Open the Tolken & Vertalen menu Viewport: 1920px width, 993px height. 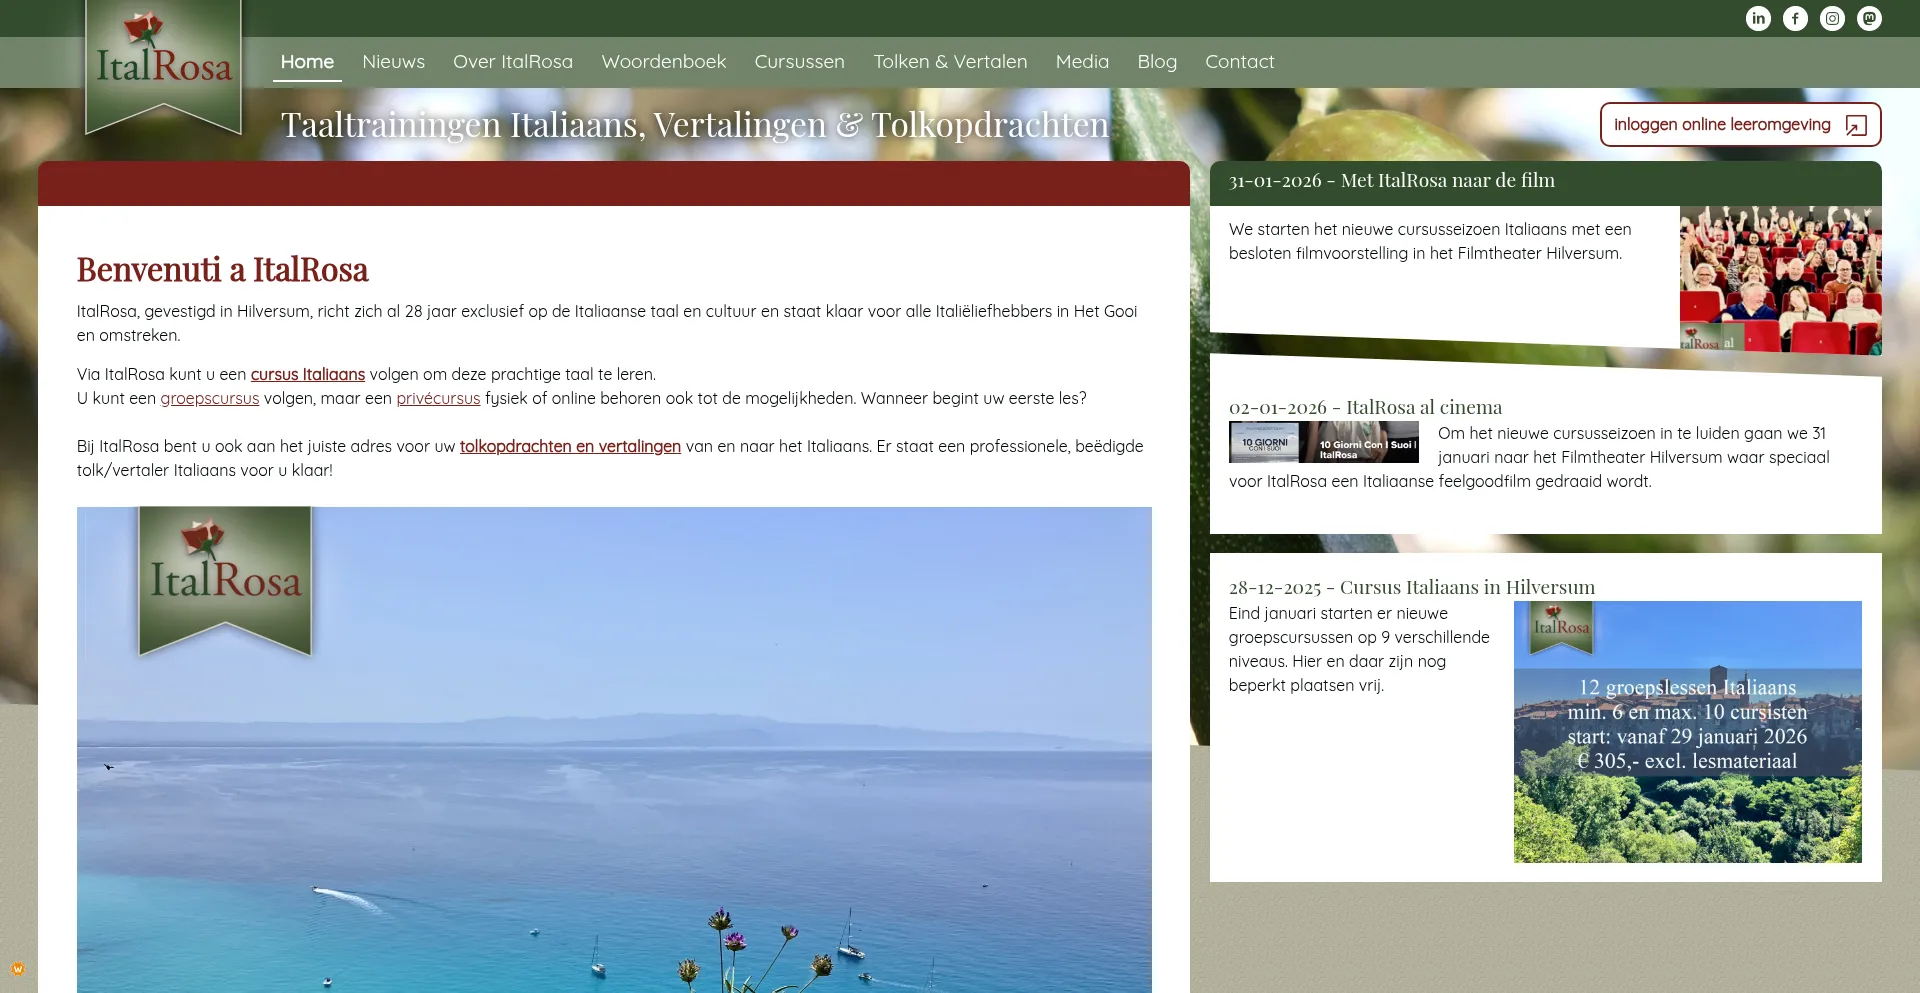tap(950, 62)
